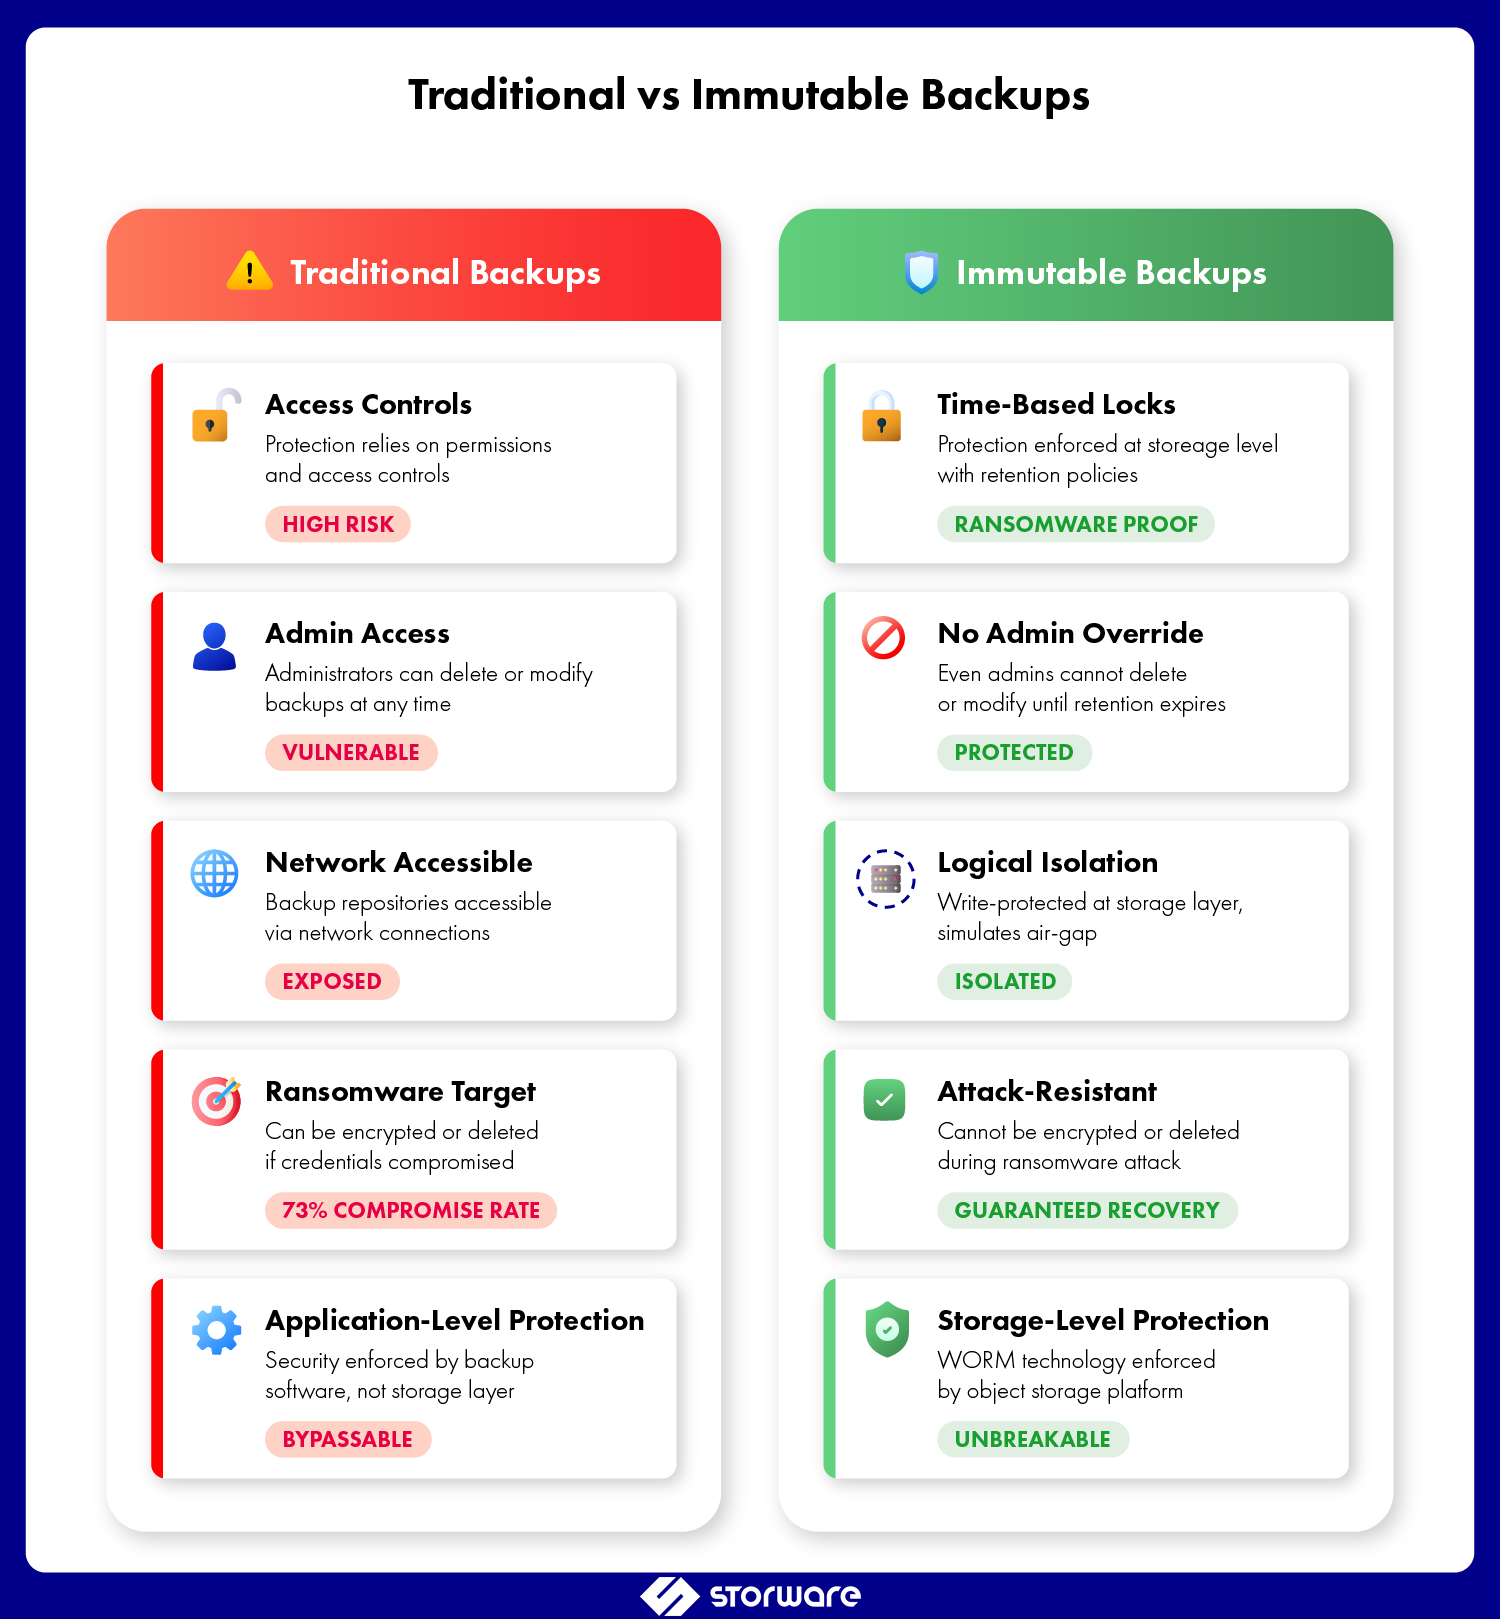
Task: Click the blue shield icon
Action: click(921, 272)
